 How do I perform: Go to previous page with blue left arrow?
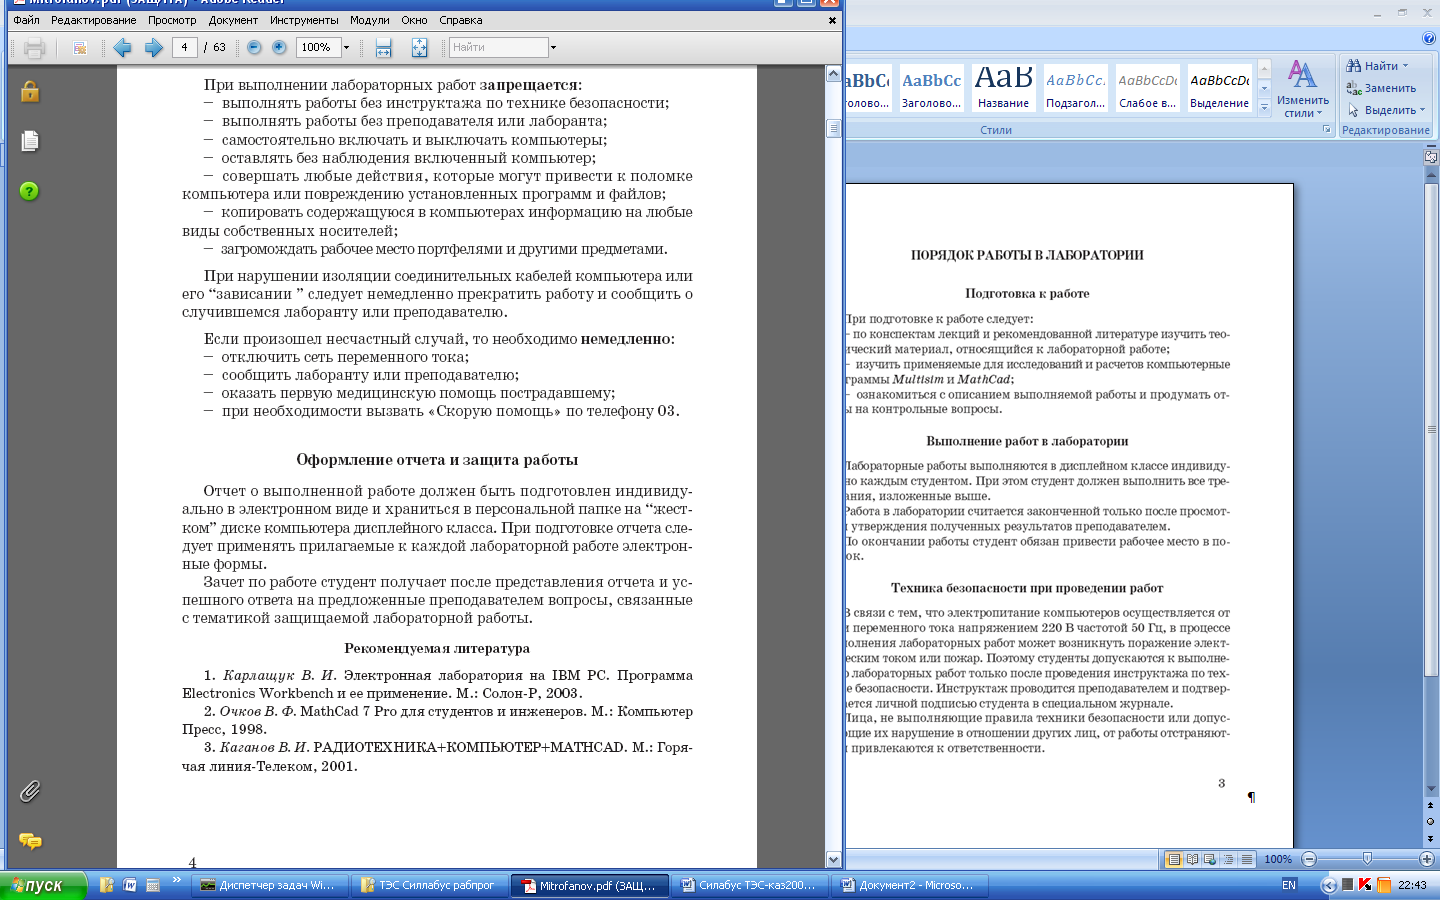123,47
